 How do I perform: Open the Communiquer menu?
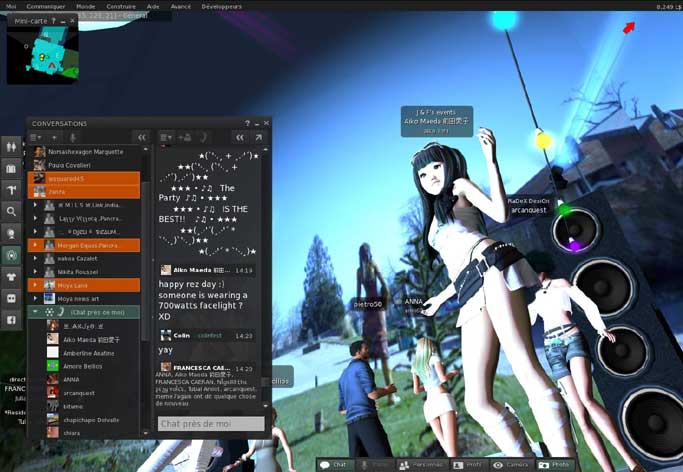[x=46, y=6]
